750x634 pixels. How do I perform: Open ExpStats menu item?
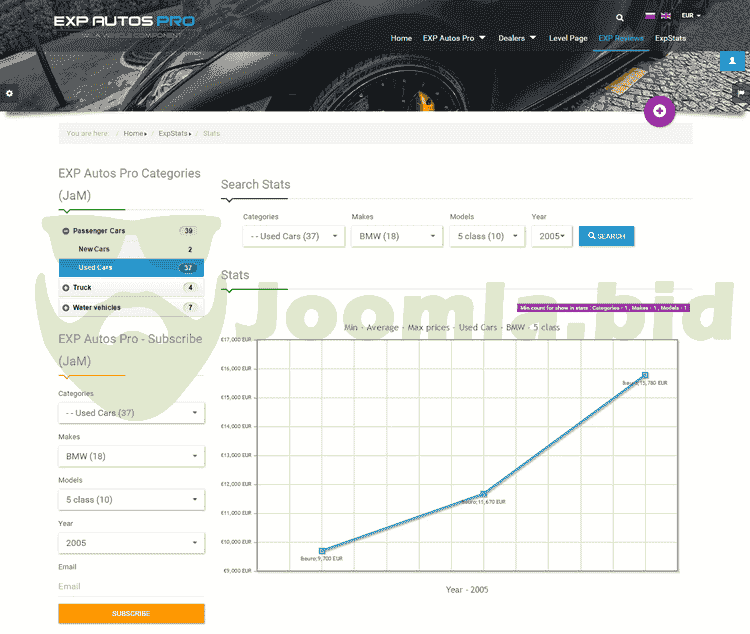(x=670, y=38)
